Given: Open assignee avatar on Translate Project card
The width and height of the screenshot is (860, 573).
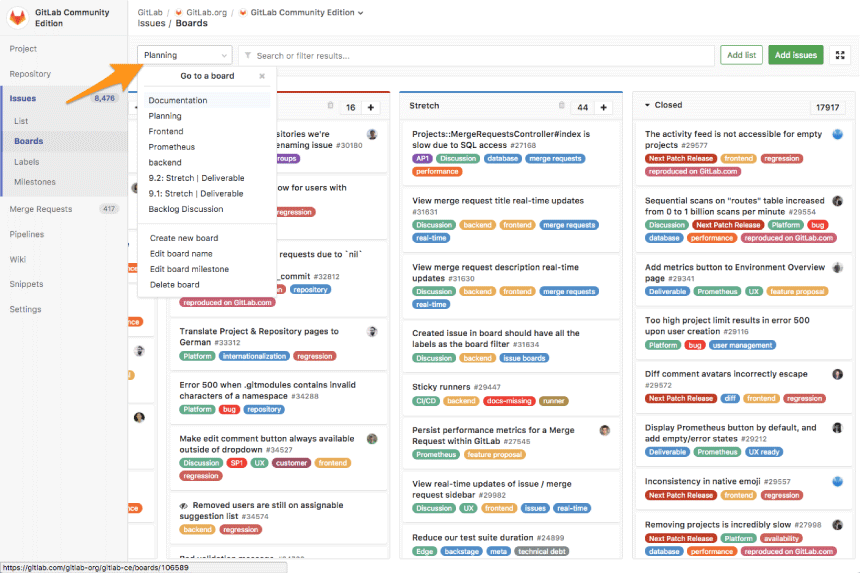Looking at the screenshot, I should pyautogui.click(x=372, y=332).
